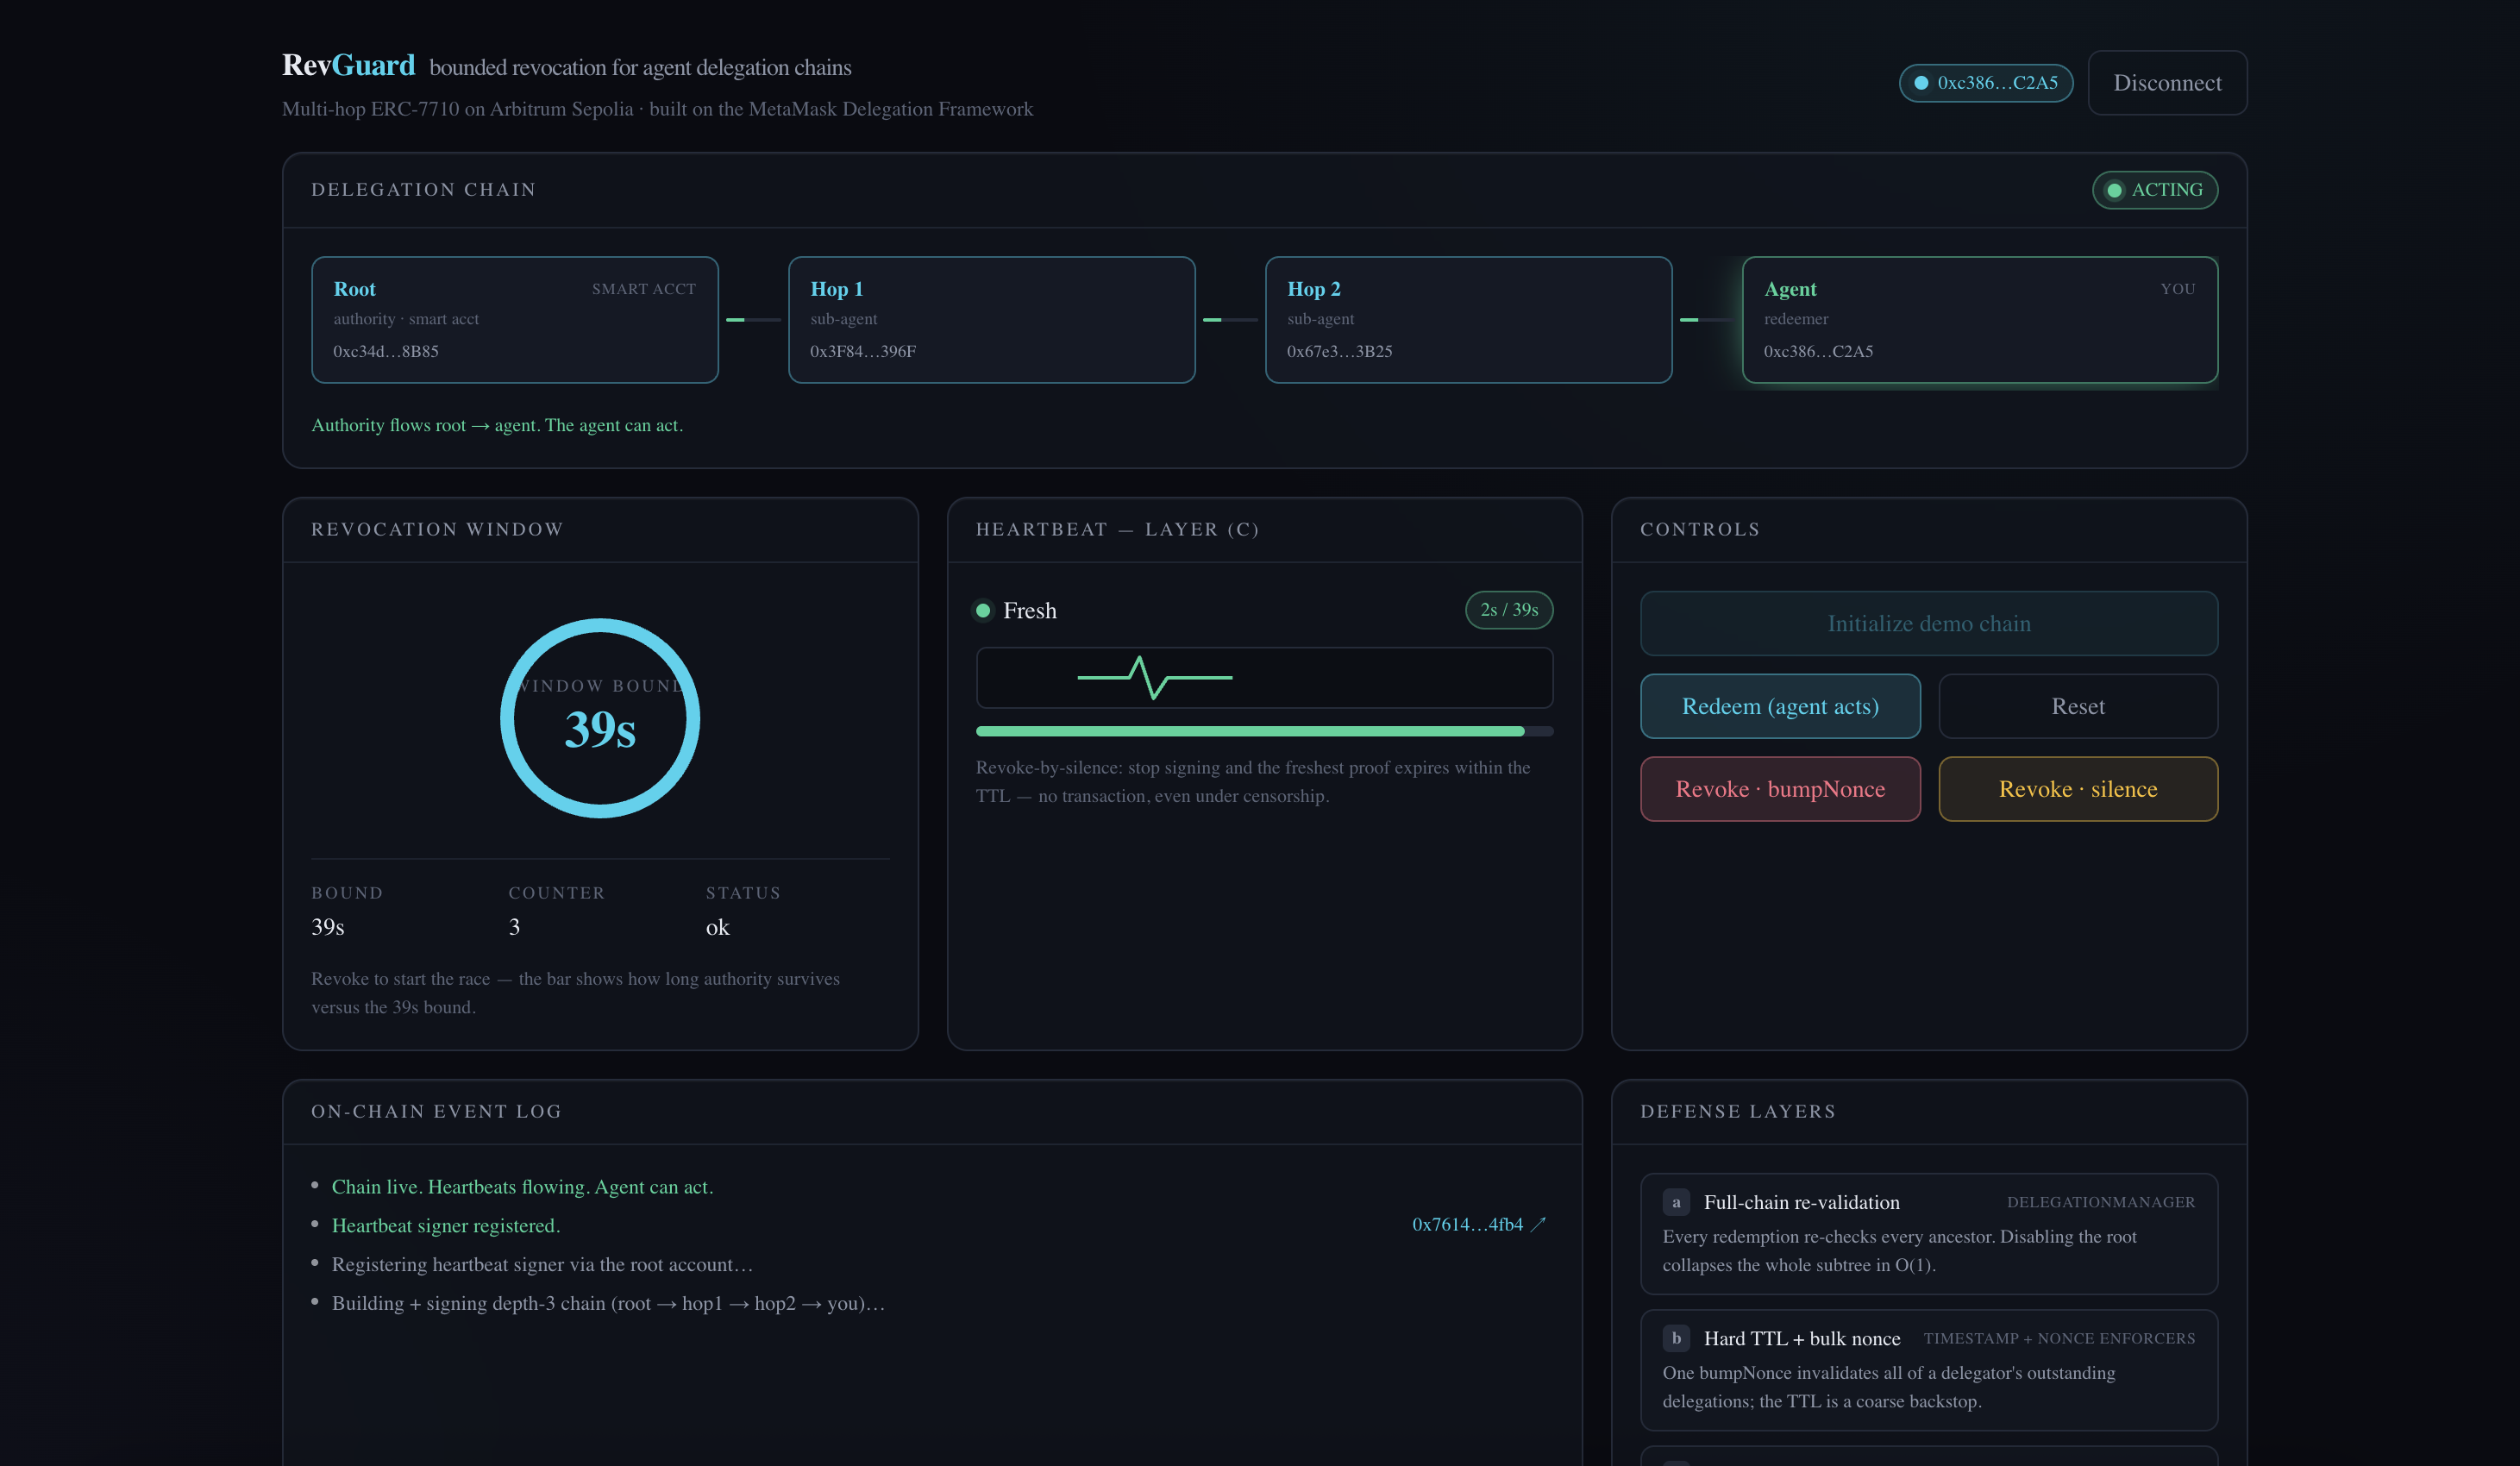Click the 39s window bound ring

[x=600, y=718]
